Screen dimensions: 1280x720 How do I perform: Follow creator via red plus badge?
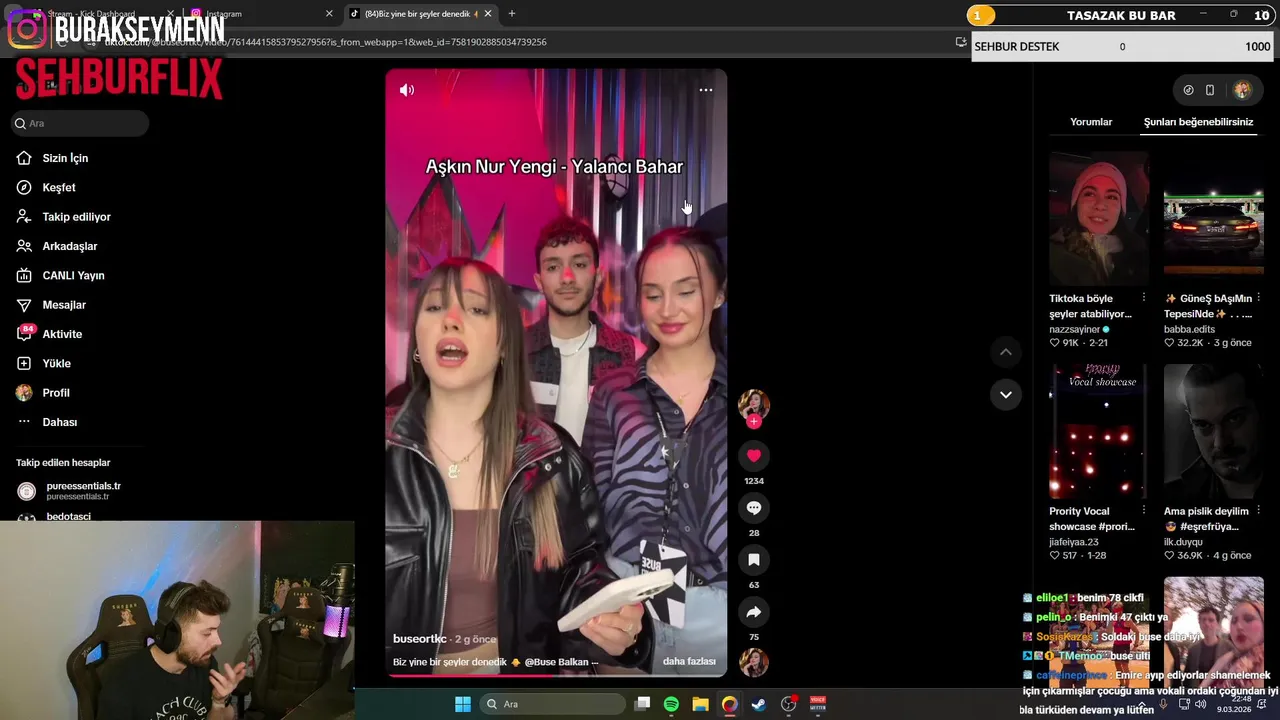click(754, 422)
